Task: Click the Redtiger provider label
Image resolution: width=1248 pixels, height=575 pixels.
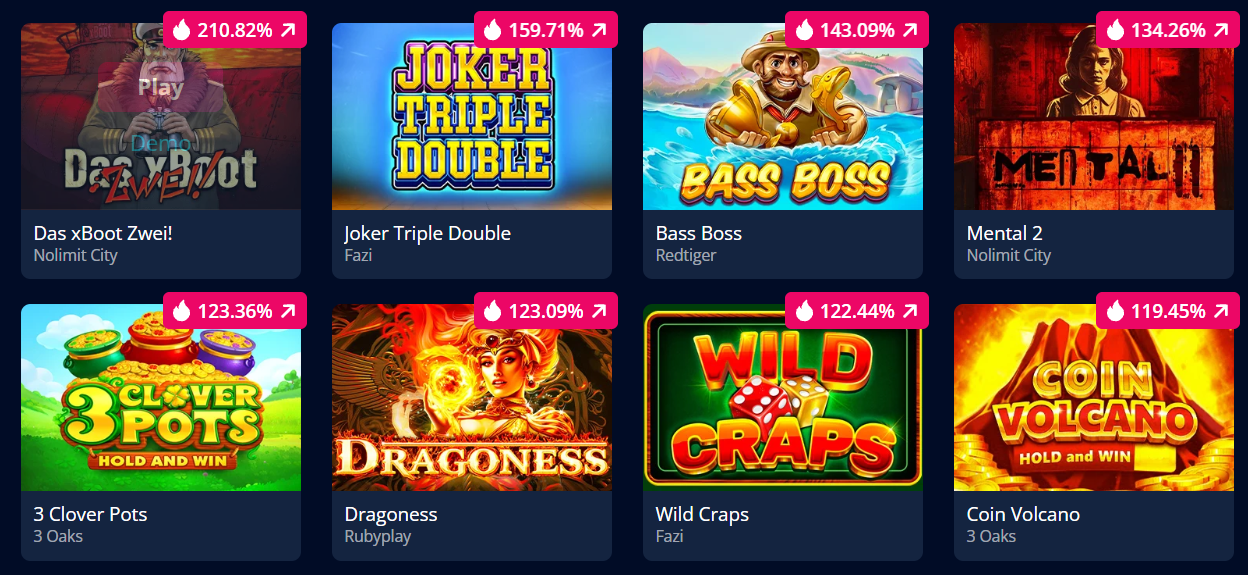Action: coord(686,255)
